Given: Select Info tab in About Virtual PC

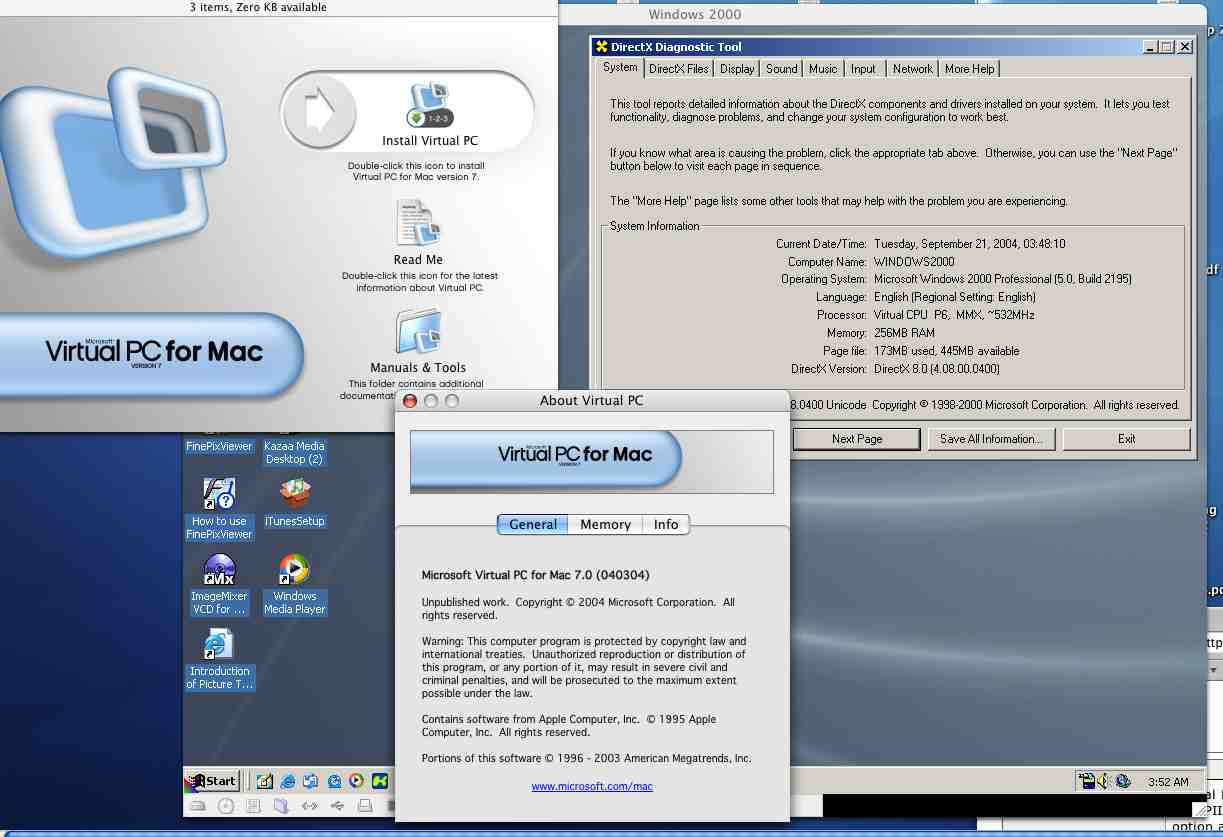Looking at the screenshot, I should (x=666, y=524).
